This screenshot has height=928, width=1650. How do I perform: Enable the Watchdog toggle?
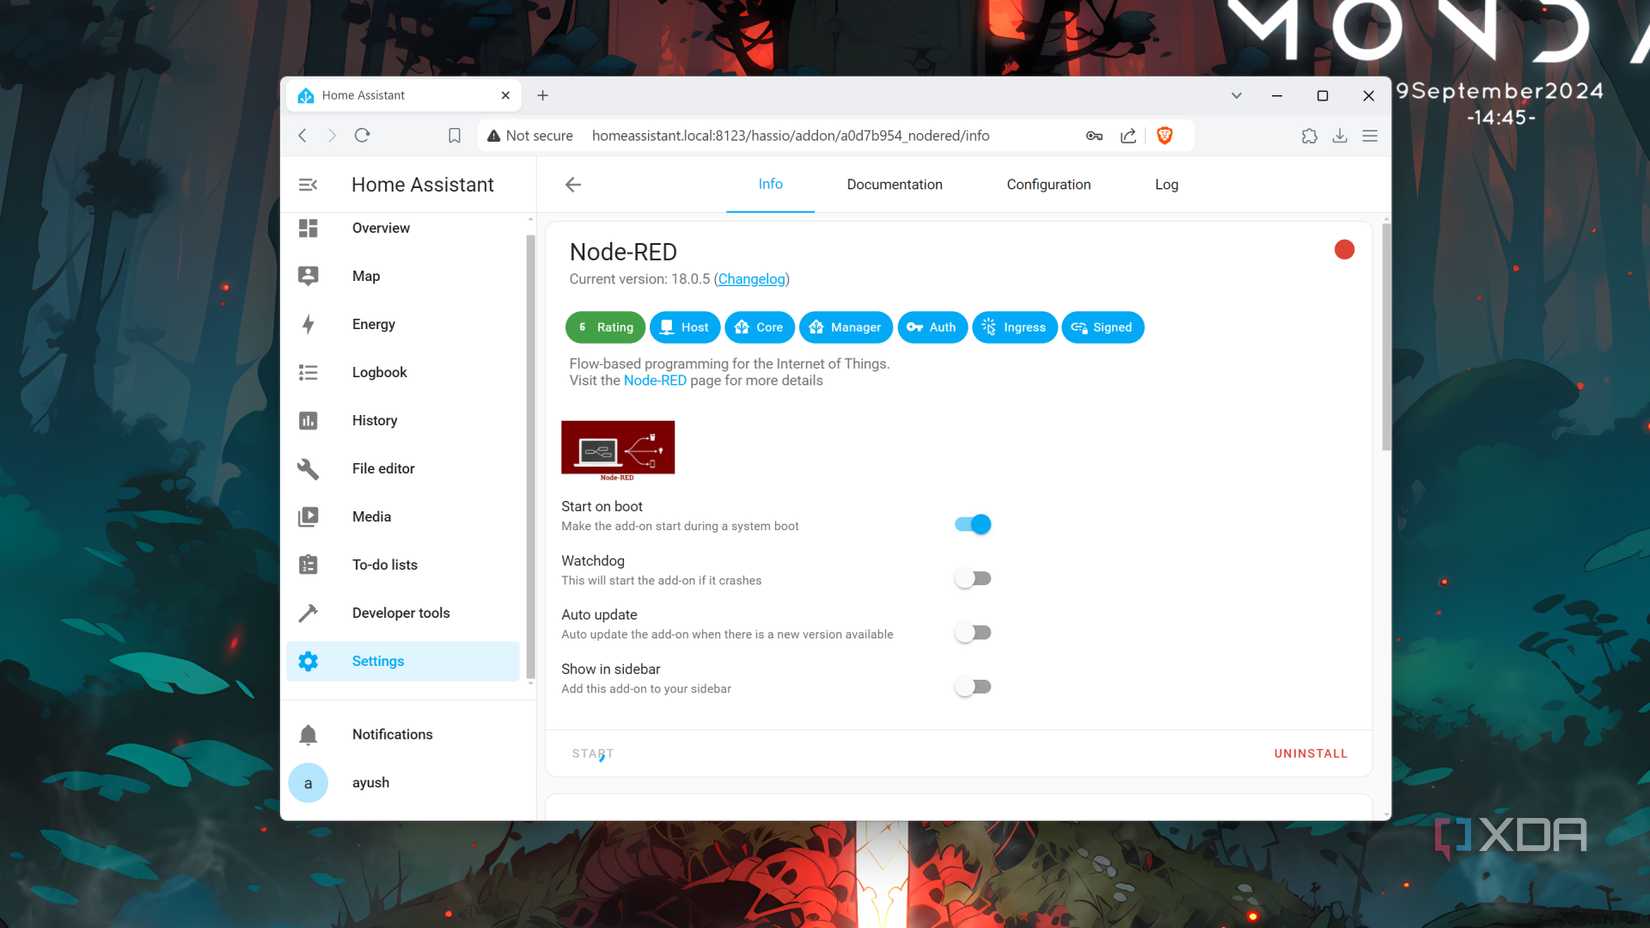pos(971,578)
